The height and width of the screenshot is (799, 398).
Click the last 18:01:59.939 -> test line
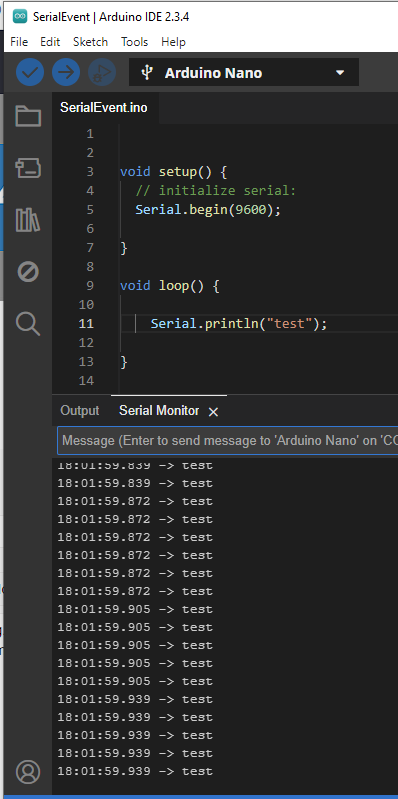(135, 771)
